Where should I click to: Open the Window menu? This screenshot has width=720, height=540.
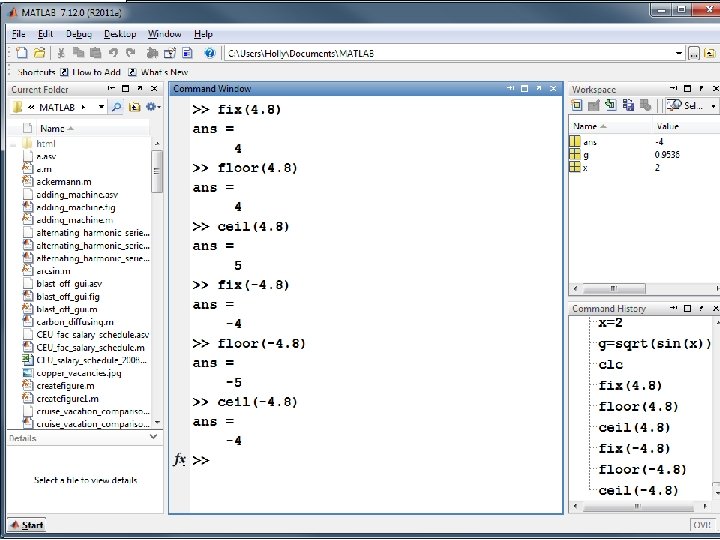(164, 34)
